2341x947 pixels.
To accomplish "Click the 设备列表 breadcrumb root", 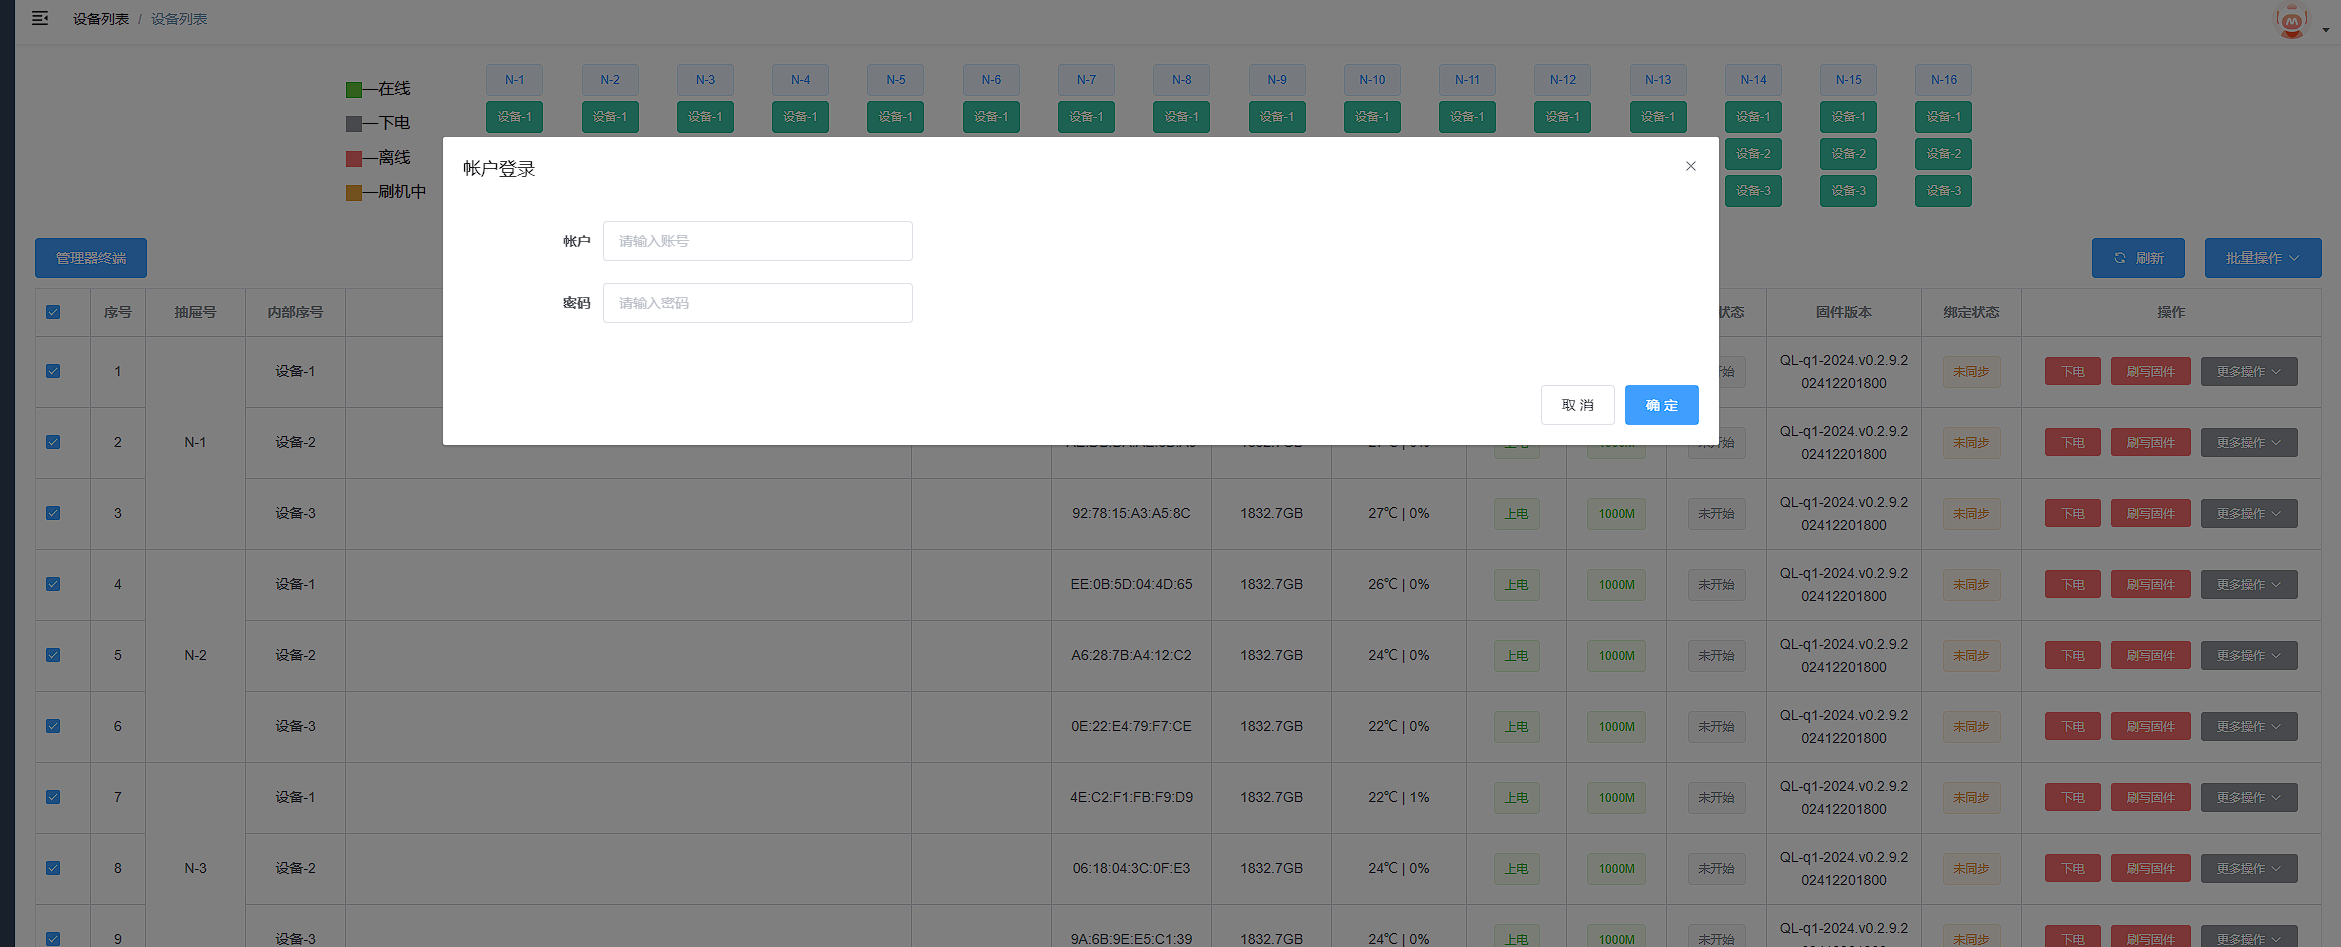I will pyautogui.click(x=100, y=19).
